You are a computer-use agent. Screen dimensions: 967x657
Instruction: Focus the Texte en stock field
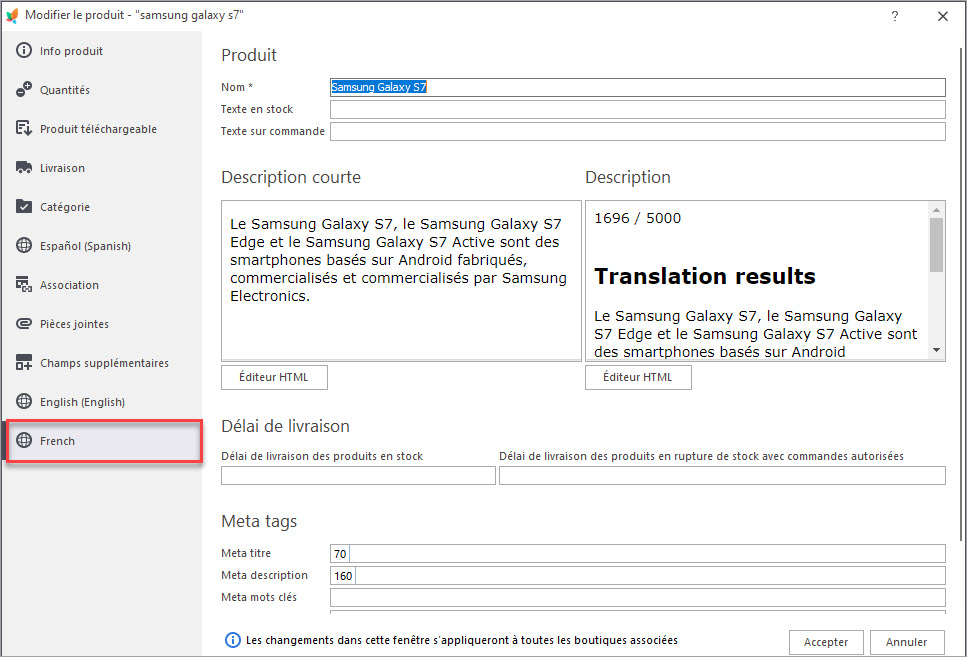[x=638, y=109]
